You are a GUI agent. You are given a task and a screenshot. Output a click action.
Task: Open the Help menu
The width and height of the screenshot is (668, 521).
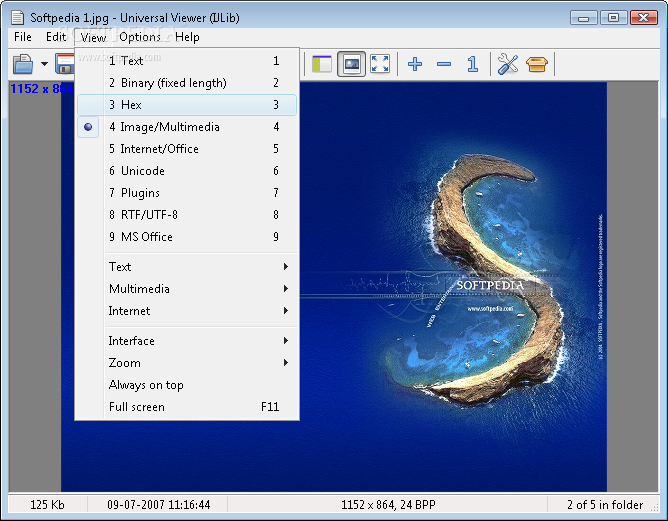pyautogui.click(x=187, y=37)
